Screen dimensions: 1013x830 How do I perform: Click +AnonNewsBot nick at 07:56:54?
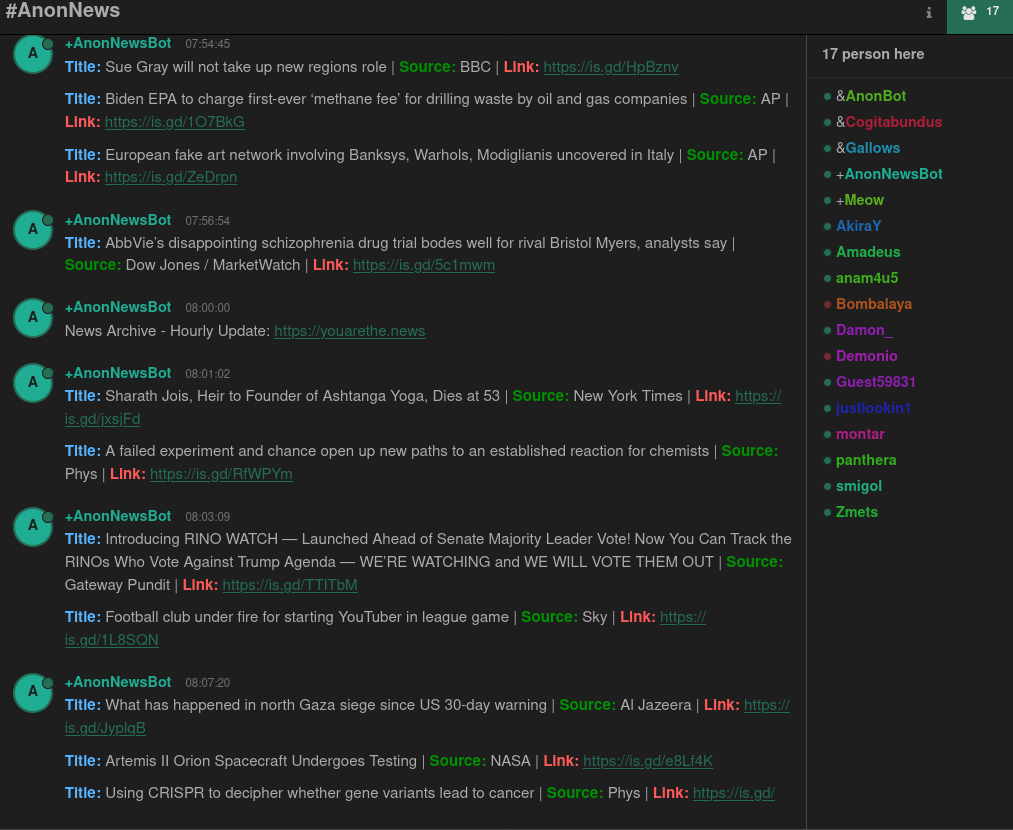tap(118, 220)
